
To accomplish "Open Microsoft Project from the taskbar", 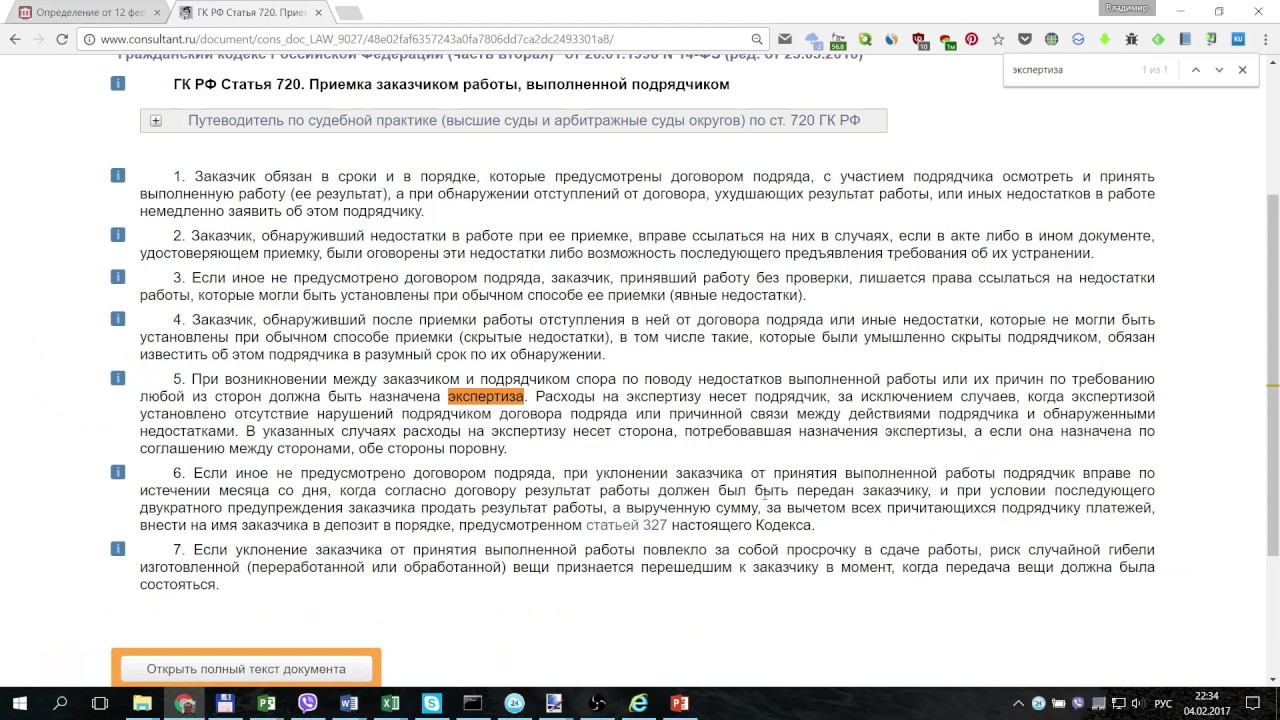I will 266,703.
